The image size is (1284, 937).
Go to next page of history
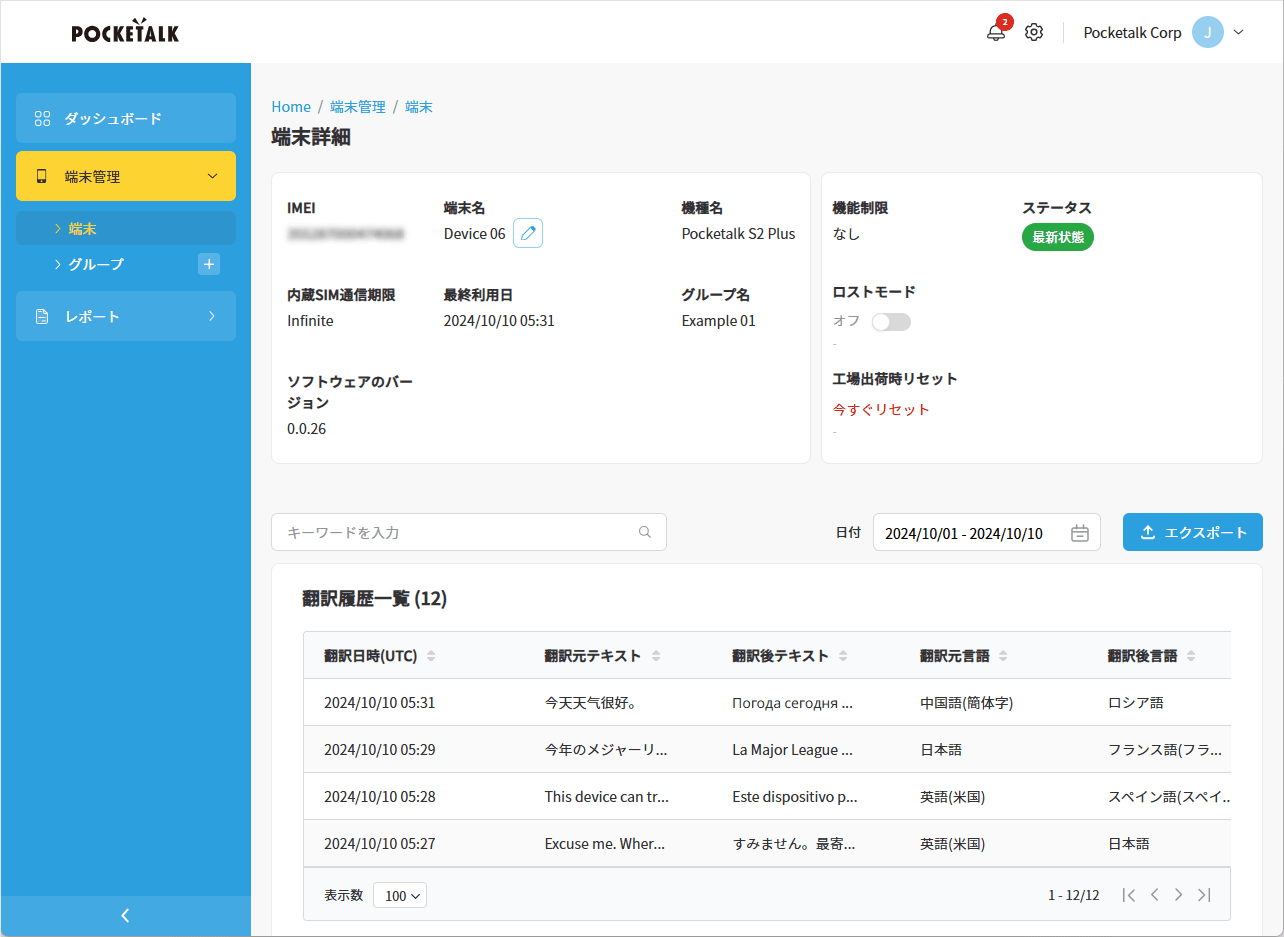1179,895
